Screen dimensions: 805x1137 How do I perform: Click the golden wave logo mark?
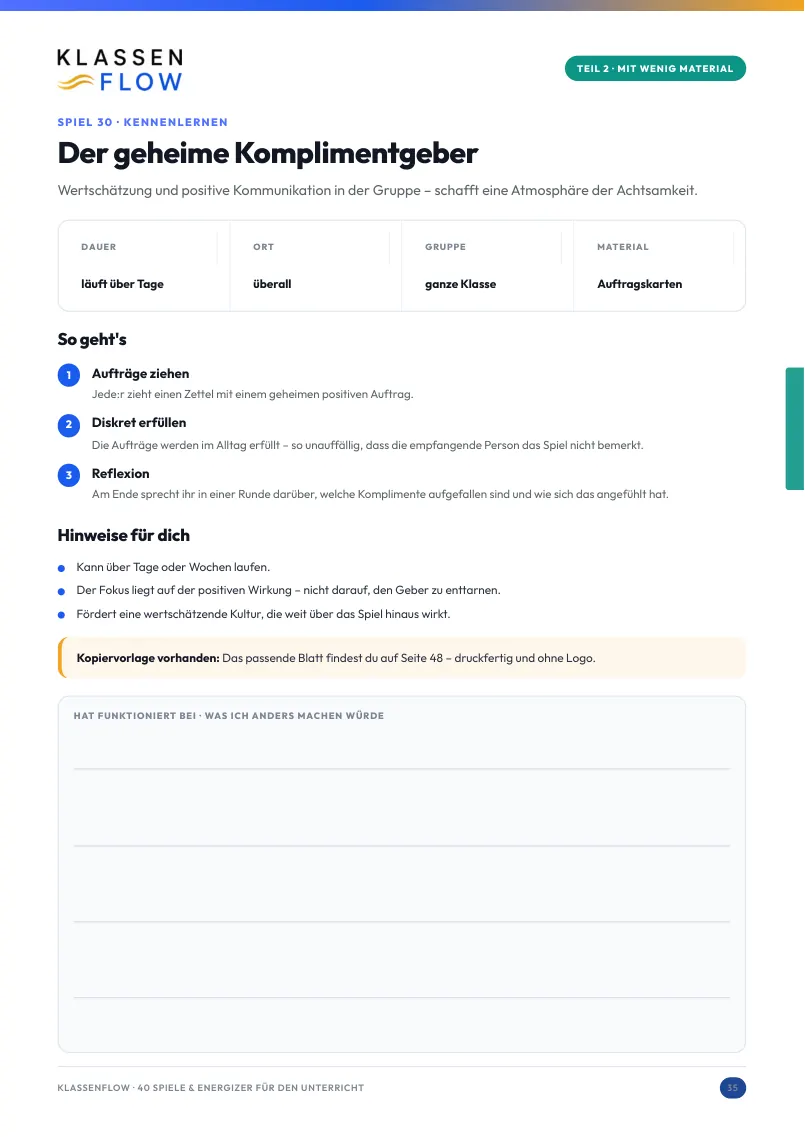tap(75, 83)
